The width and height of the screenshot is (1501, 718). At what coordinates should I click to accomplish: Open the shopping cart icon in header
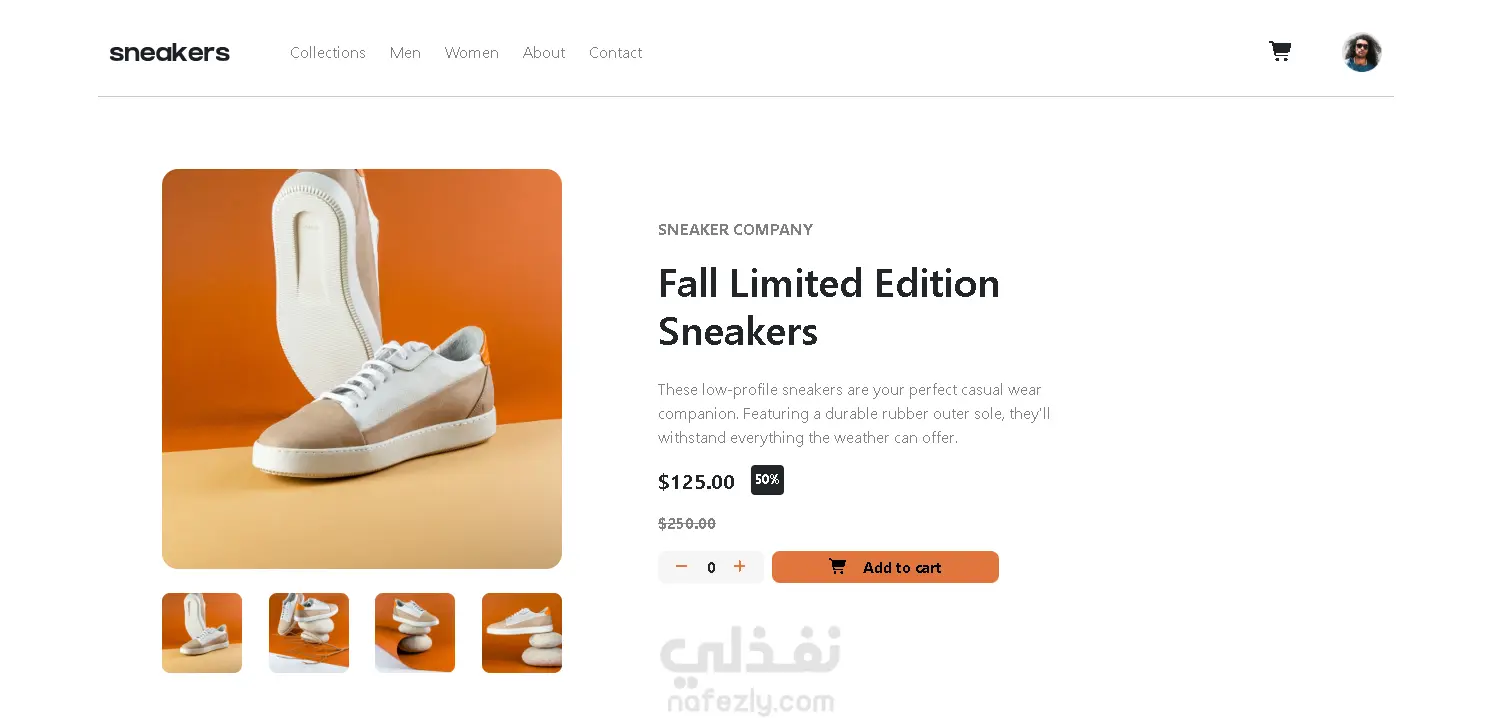click(x=1280, y=51)
